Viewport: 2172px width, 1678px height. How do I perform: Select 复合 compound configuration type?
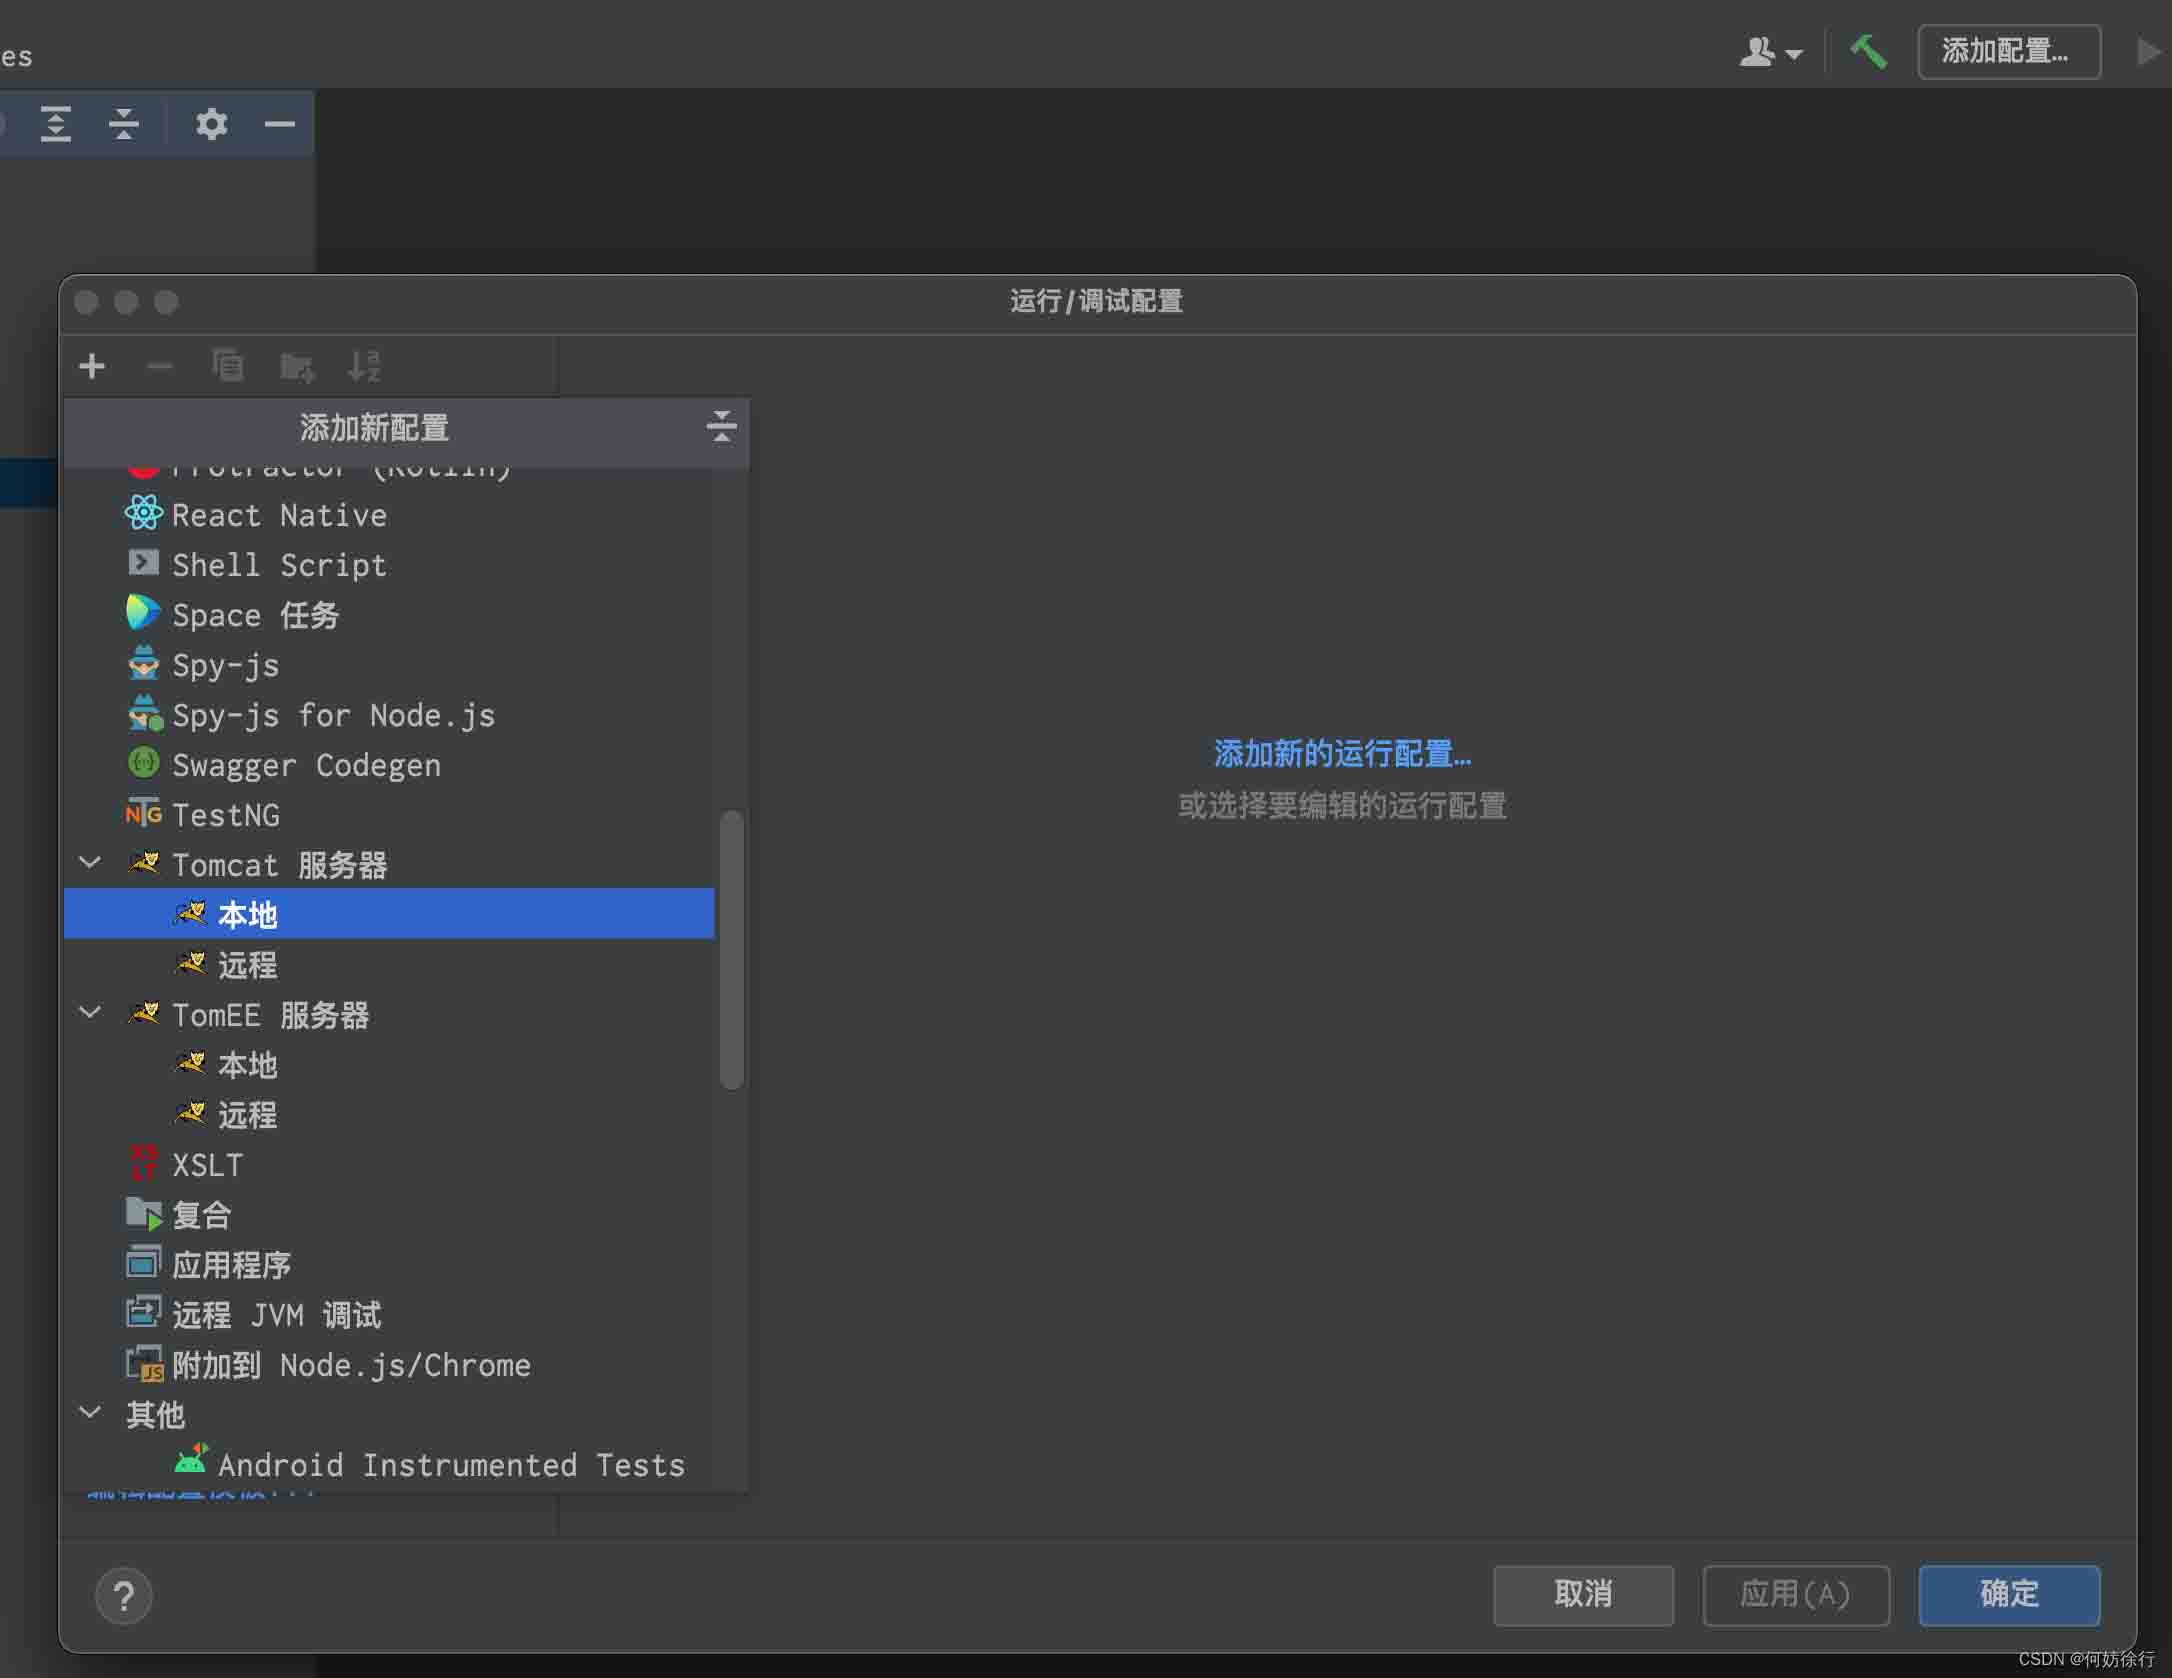(x=389, y=1214)
